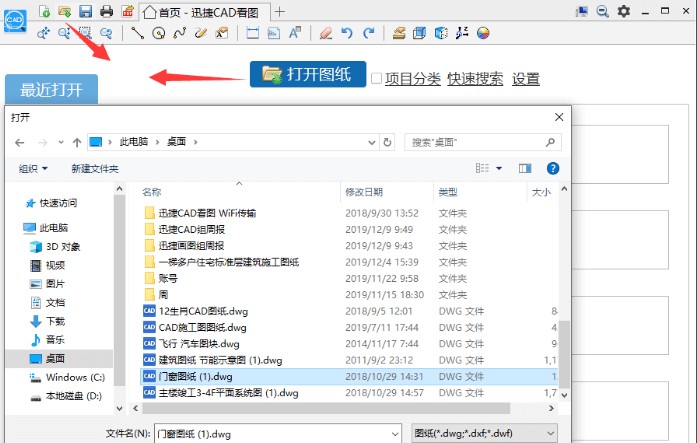This screenshot has width=697, height=443.
Task: Click the color wheel background icon
Action: click(x=483, y=33)
